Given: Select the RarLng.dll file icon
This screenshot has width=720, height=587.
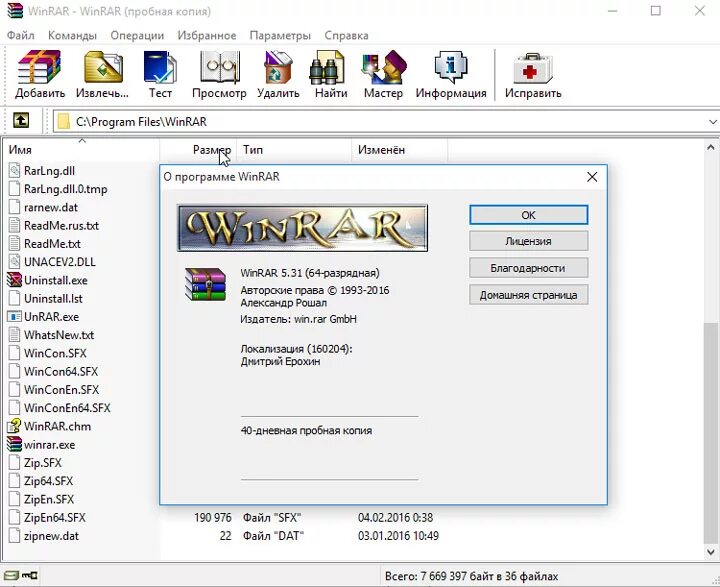Looking at the screenshot, I should pyautogui.click(x=15, y=170).
